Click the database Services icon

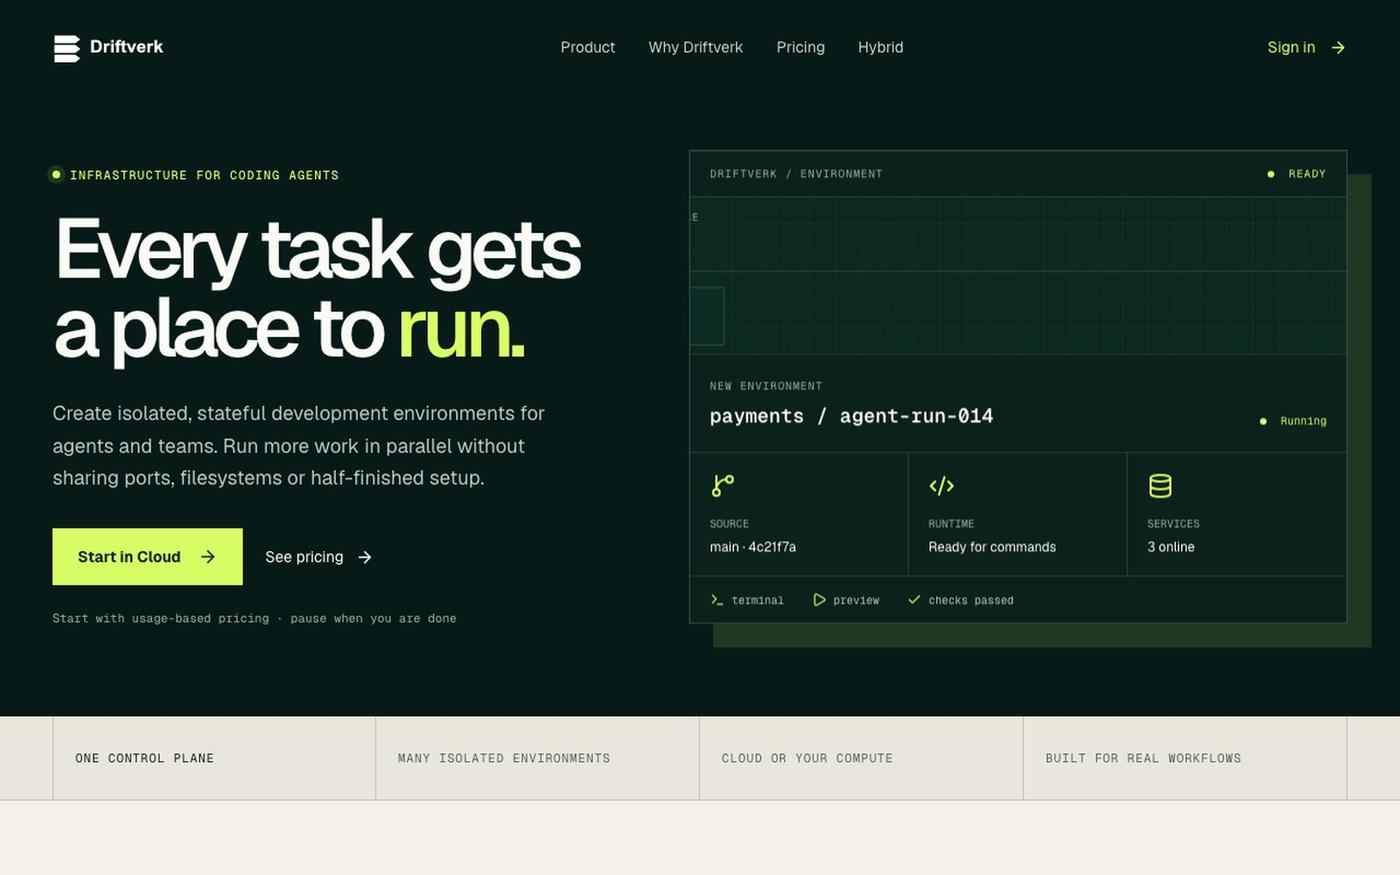tap(1160, 486)
